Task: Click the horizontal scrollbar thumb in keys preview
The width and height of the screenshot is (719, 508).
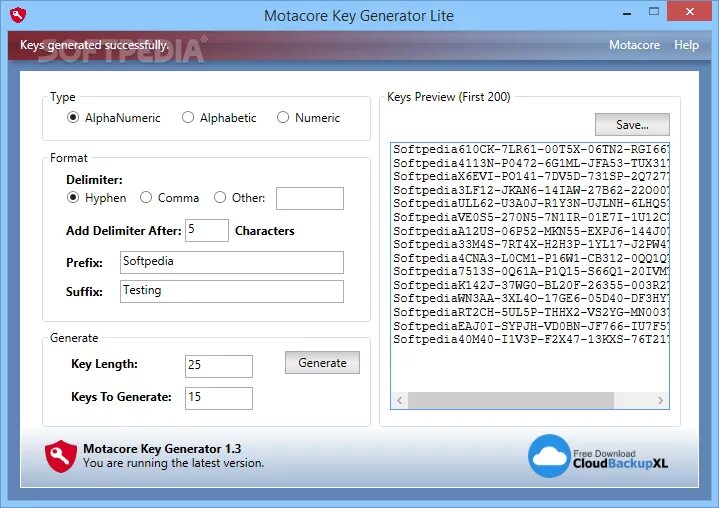Action: pyautogui.click(x=511, y=400)
